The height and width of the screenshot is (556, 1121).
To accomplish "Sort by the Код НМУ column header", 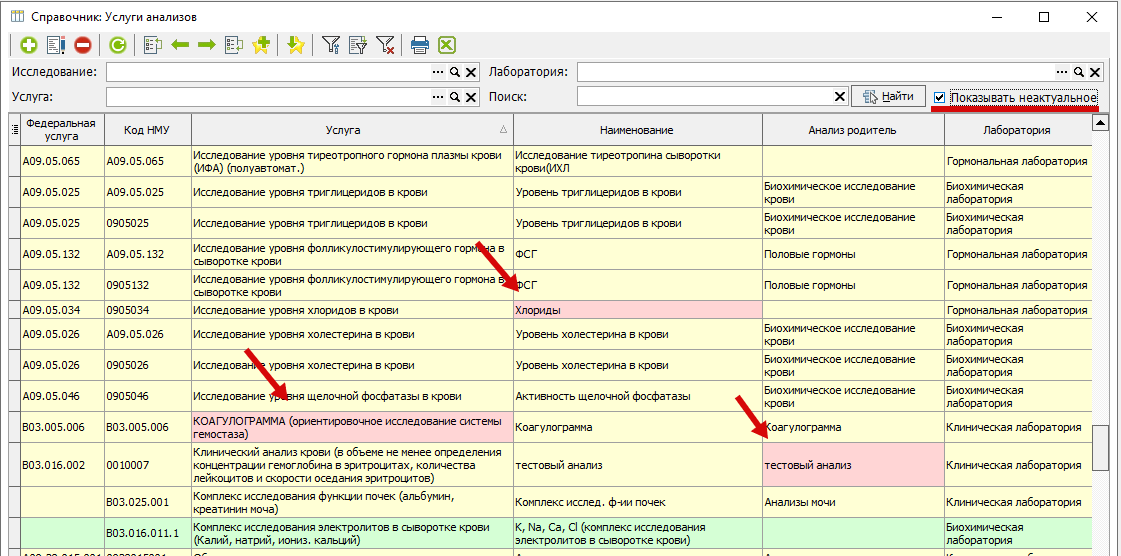I will (x=147, y=130).
